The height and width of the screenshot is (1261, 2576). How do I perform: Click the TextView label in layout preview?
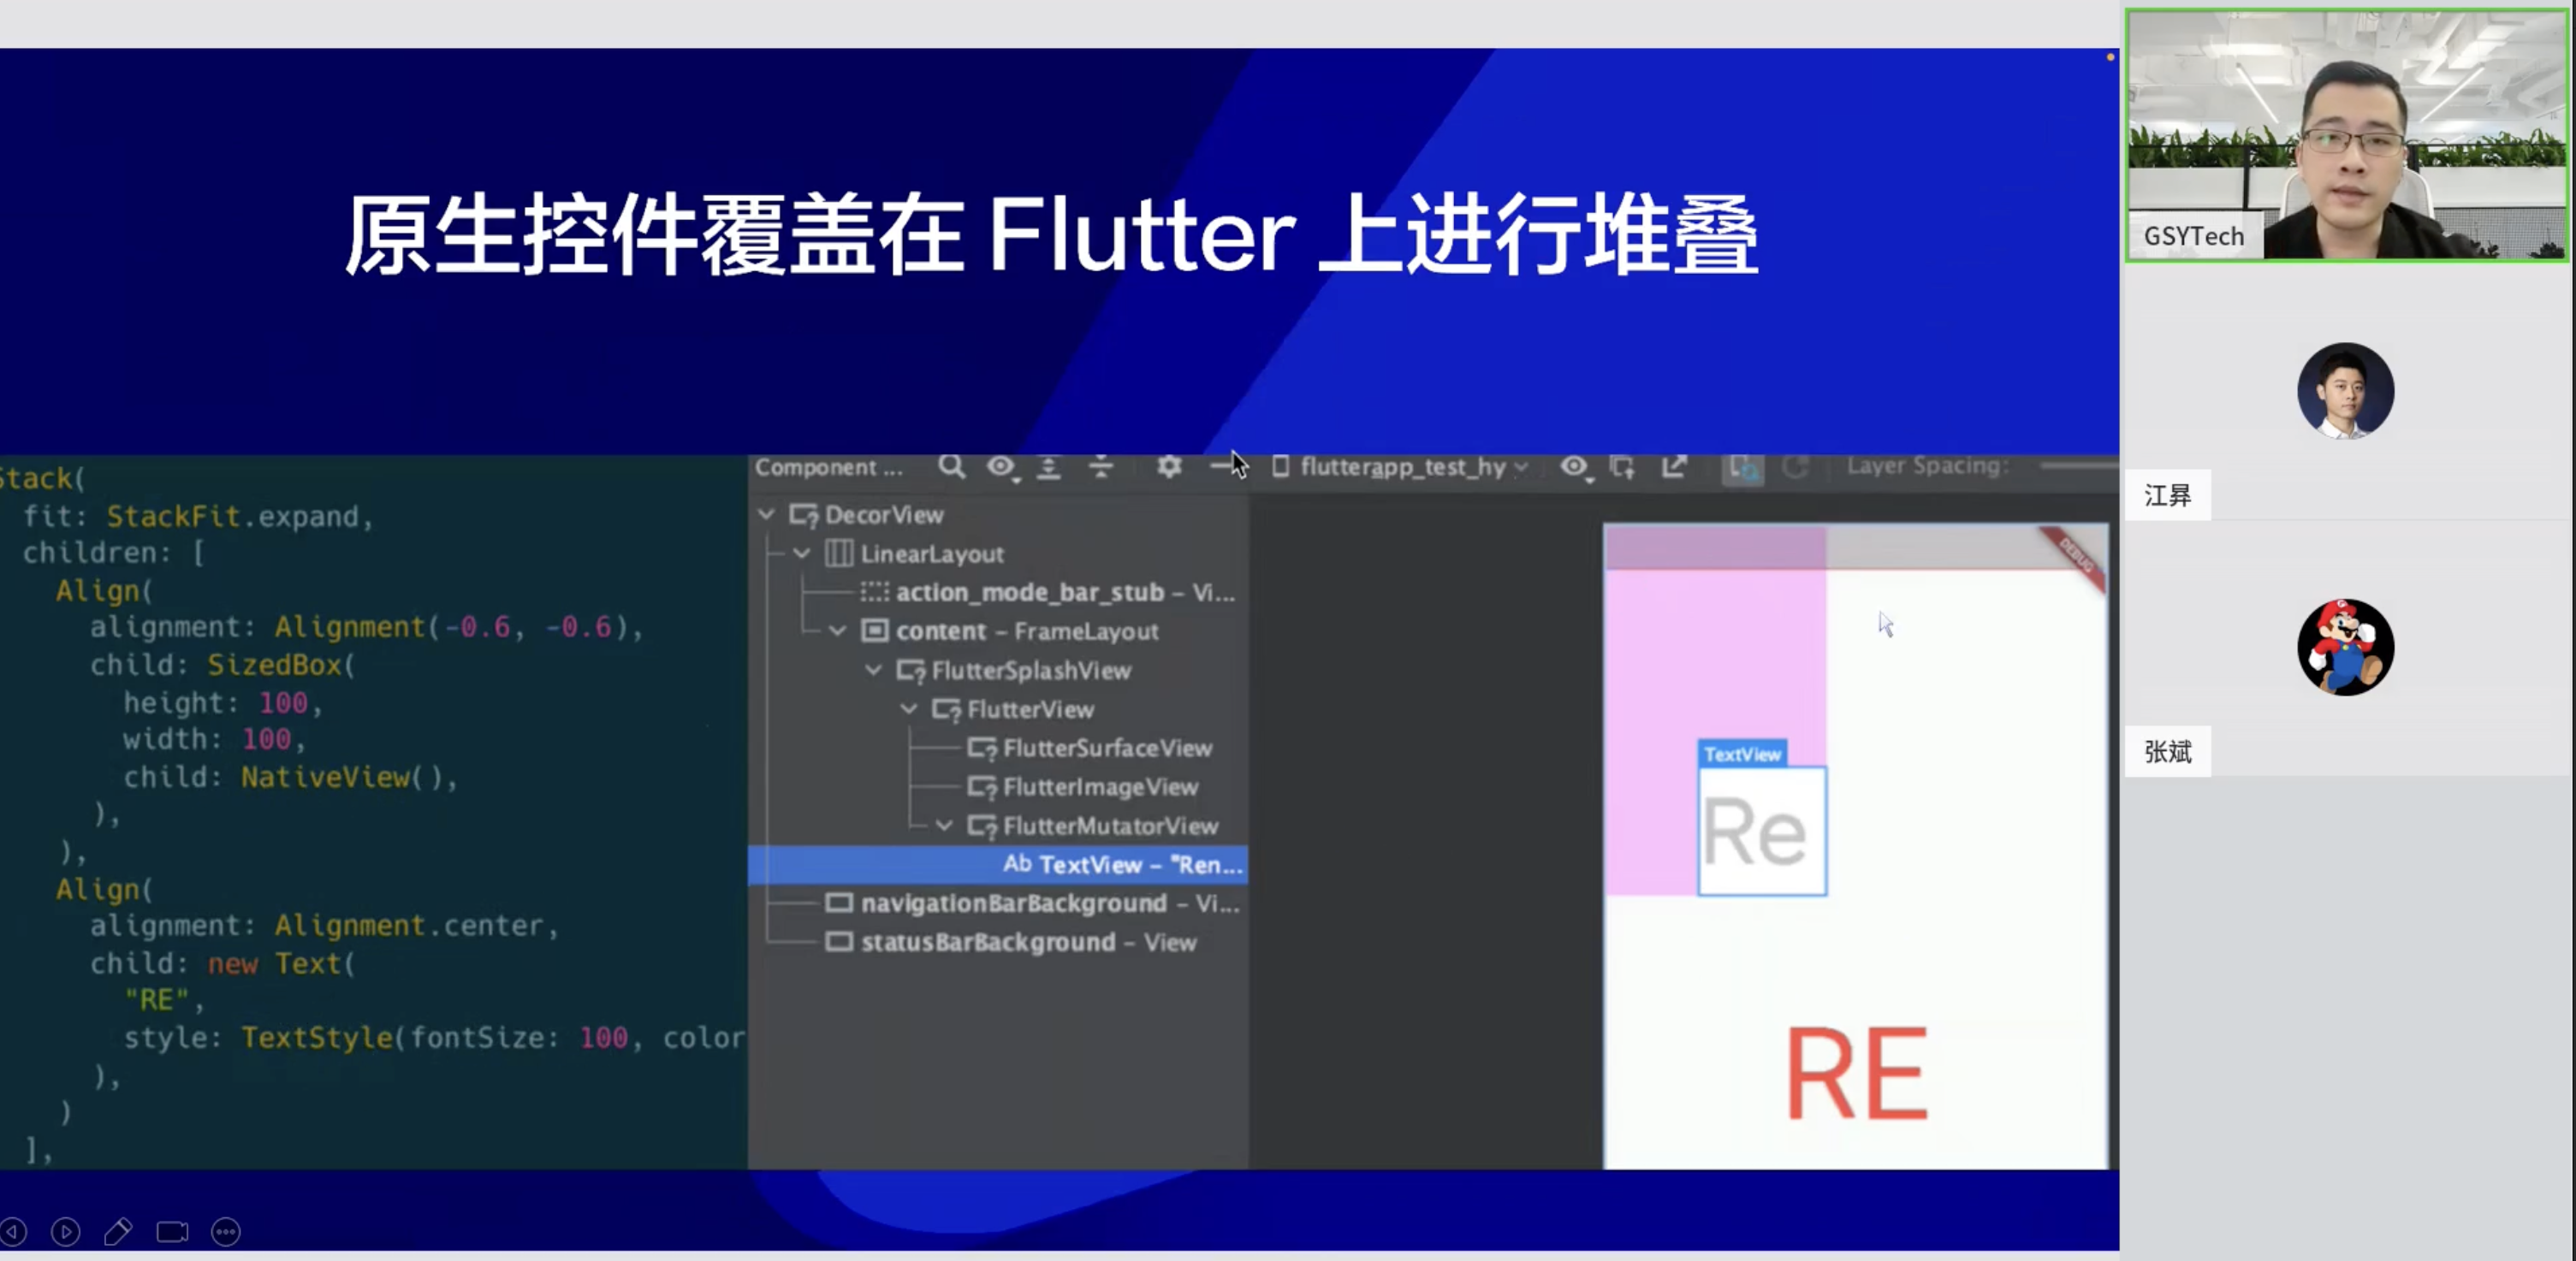click(x=1742, y=754)
